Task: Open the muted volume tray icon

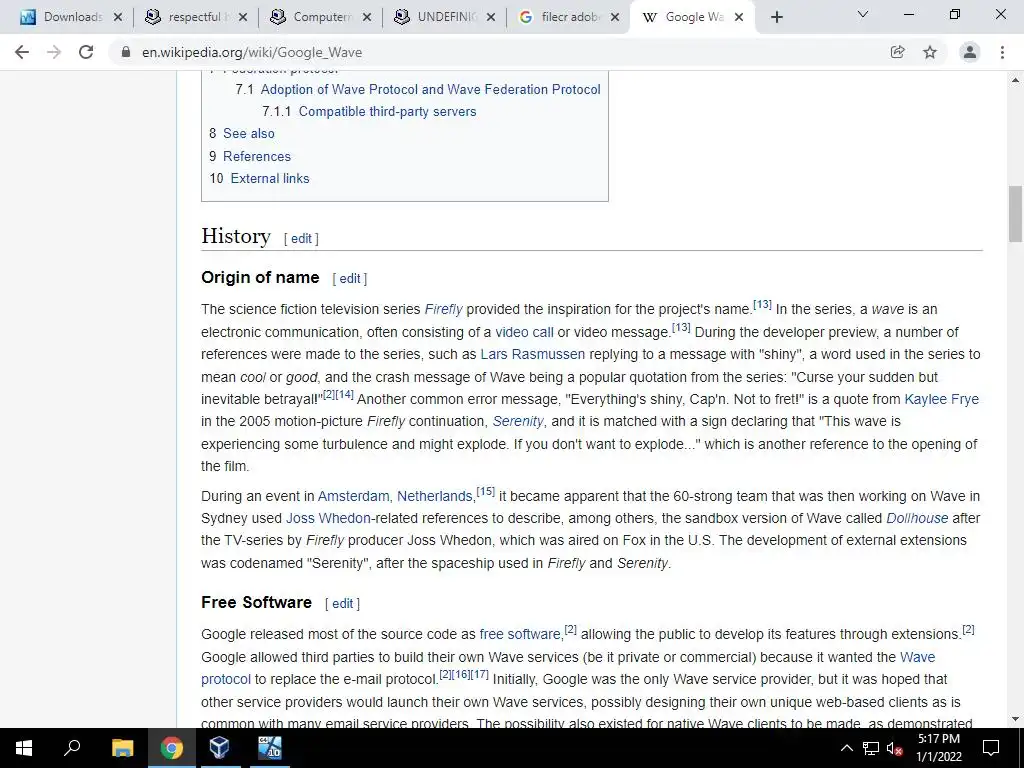Action: coord(895,748)
